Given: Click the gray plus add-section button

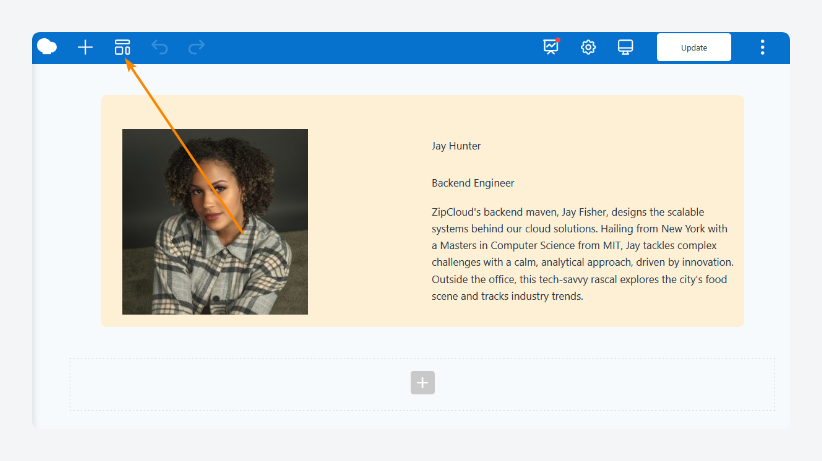Looking at the screenshot, I should pos(423,383).
